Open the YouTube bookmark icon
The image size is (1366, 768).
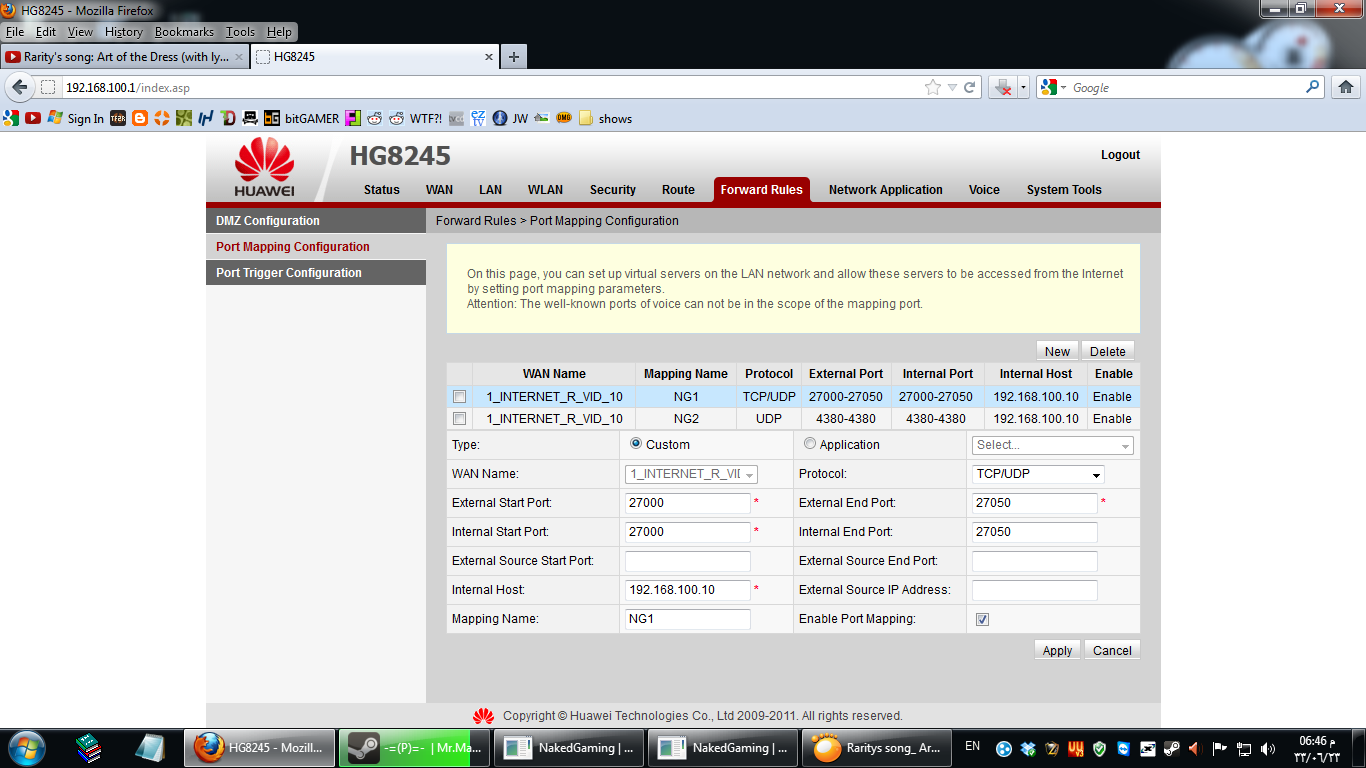pyautogui.click(x=33, y=118)
